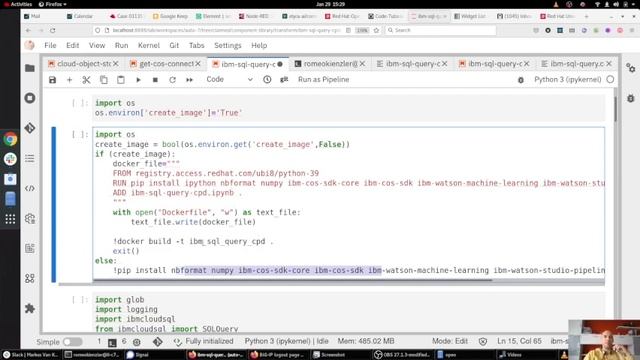Save the notebook with the disk icon
This screenshot has height=360, width=640.
pyautogui.click(x=53, y=80)
